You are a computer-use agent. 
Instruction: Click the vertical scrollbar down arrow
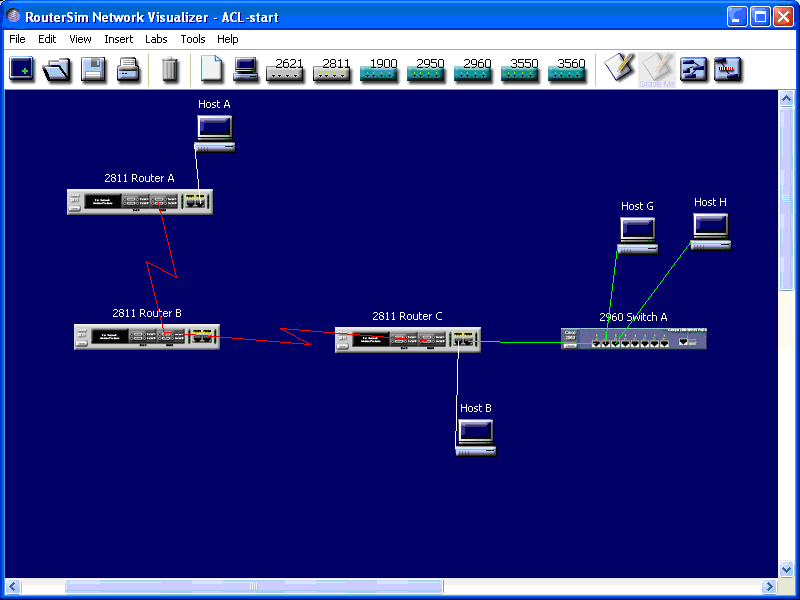point(786,569)
